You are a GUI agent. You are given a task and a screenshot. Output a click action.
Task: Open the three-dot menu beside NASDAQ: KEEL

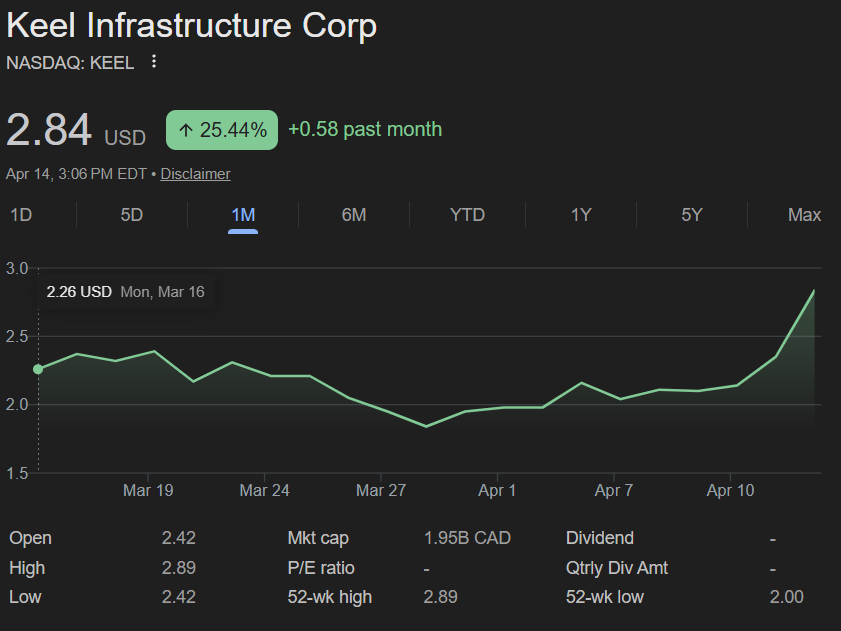[154, 62]
